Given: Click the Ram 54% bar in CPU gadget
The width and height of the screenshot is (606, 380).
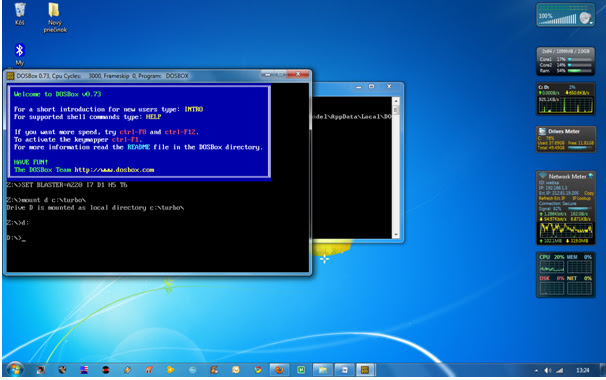Looking at the screenshot, I should click(579, 71).
